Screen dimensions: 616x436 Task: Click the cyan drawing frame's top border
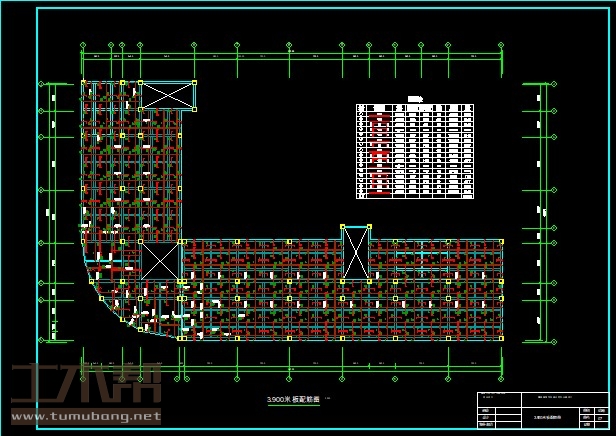tap(320, 9)
